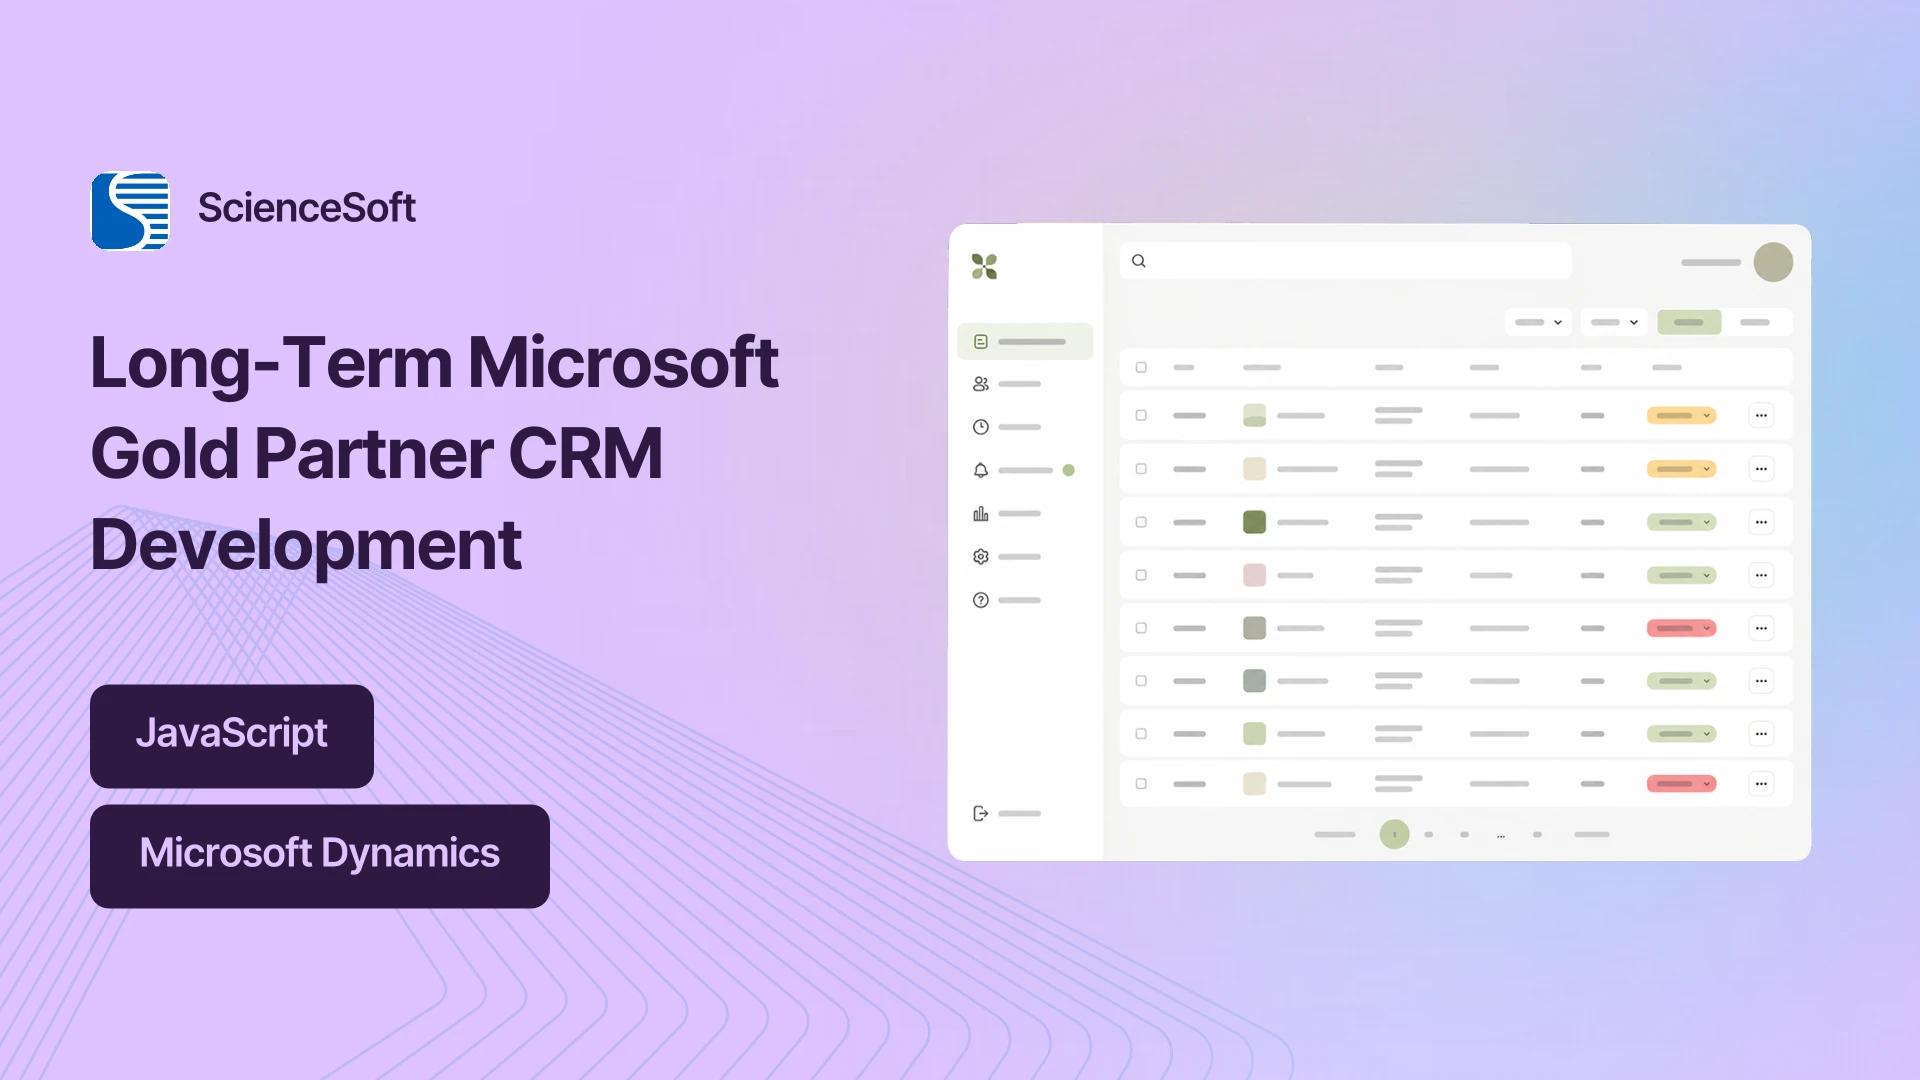Image resolution: width=1920 pixels, height=1080 pixels.
Task: Expand the filter dropdown beside green button
Action: (1614, 322)
